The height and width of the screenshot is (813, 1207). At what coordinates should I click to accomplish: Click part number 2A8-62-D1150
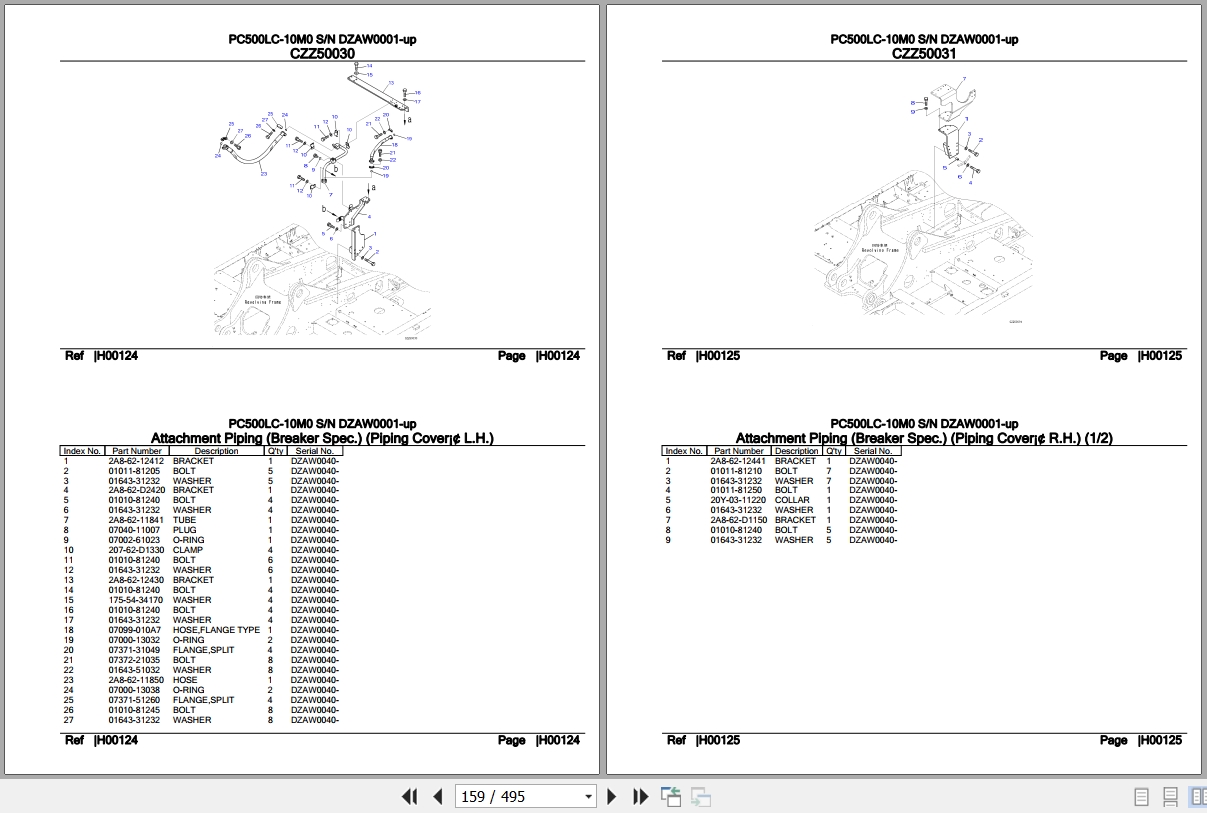738,520
